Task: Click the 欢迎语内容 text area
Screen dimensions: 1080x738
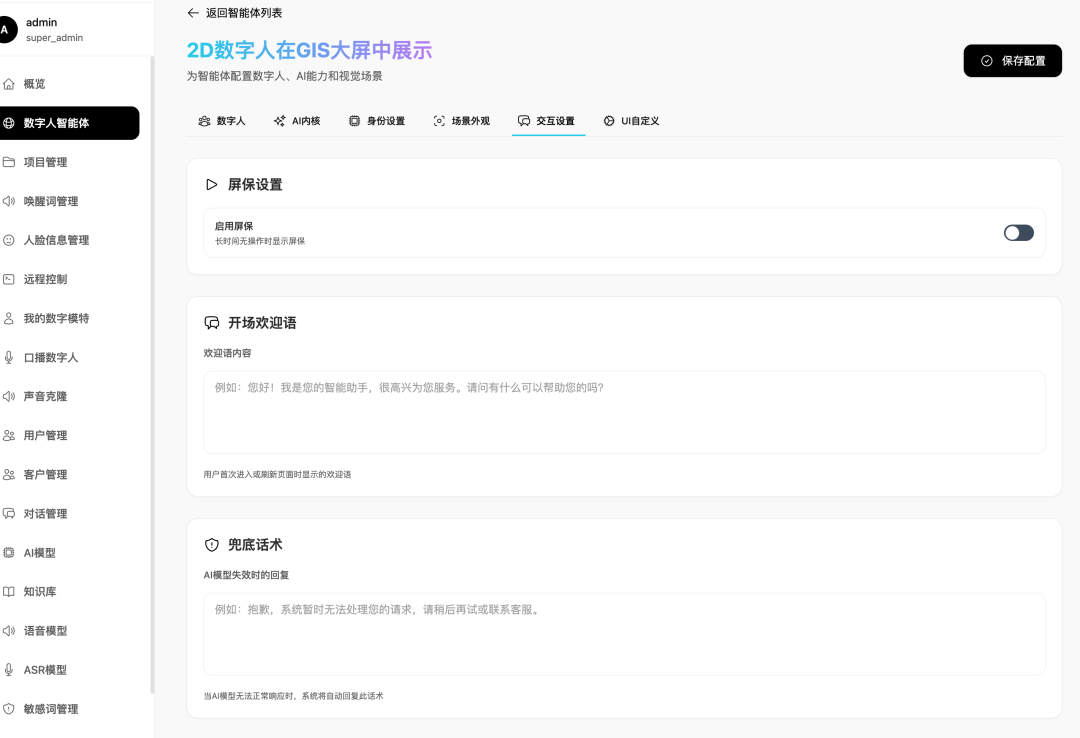Action: (x=624, y=412)
